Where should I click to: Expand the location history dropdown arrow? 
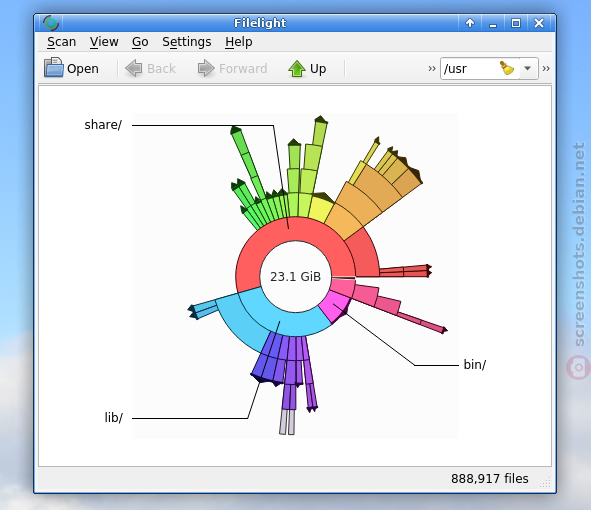click(528, 68)
